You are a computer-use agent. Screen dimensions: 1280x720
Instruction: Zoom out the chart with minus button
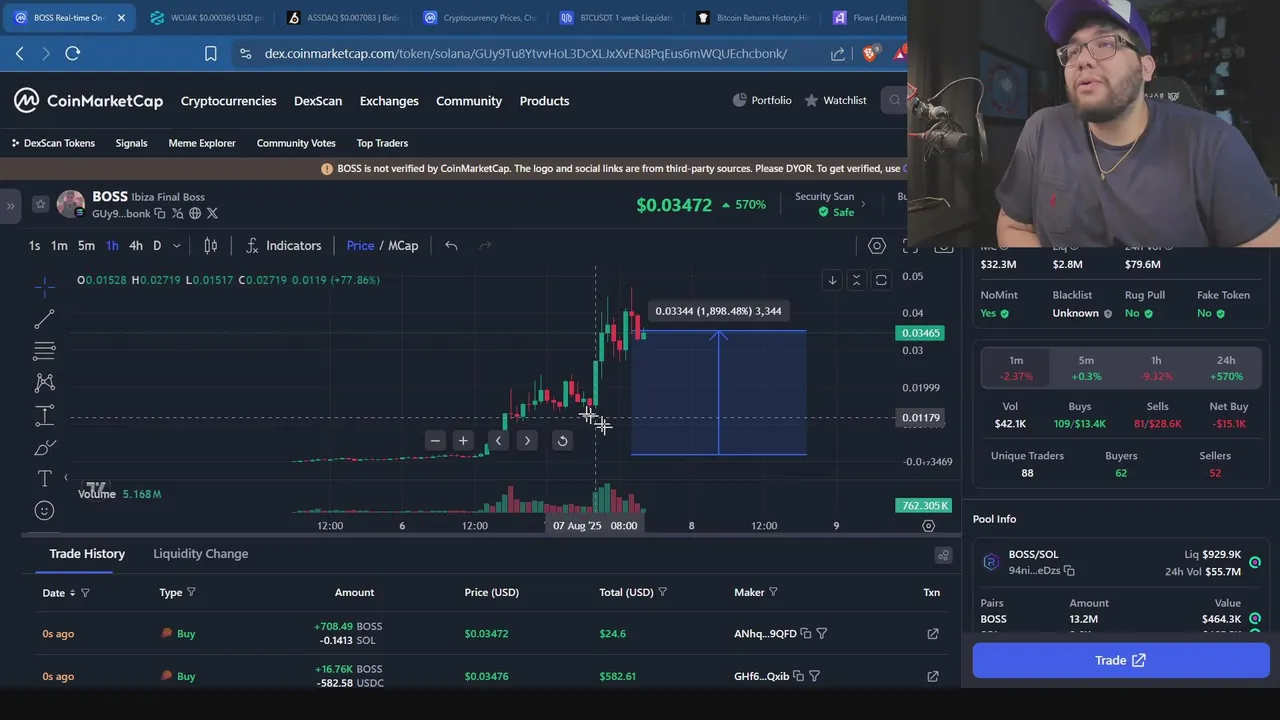coord(435,441)
